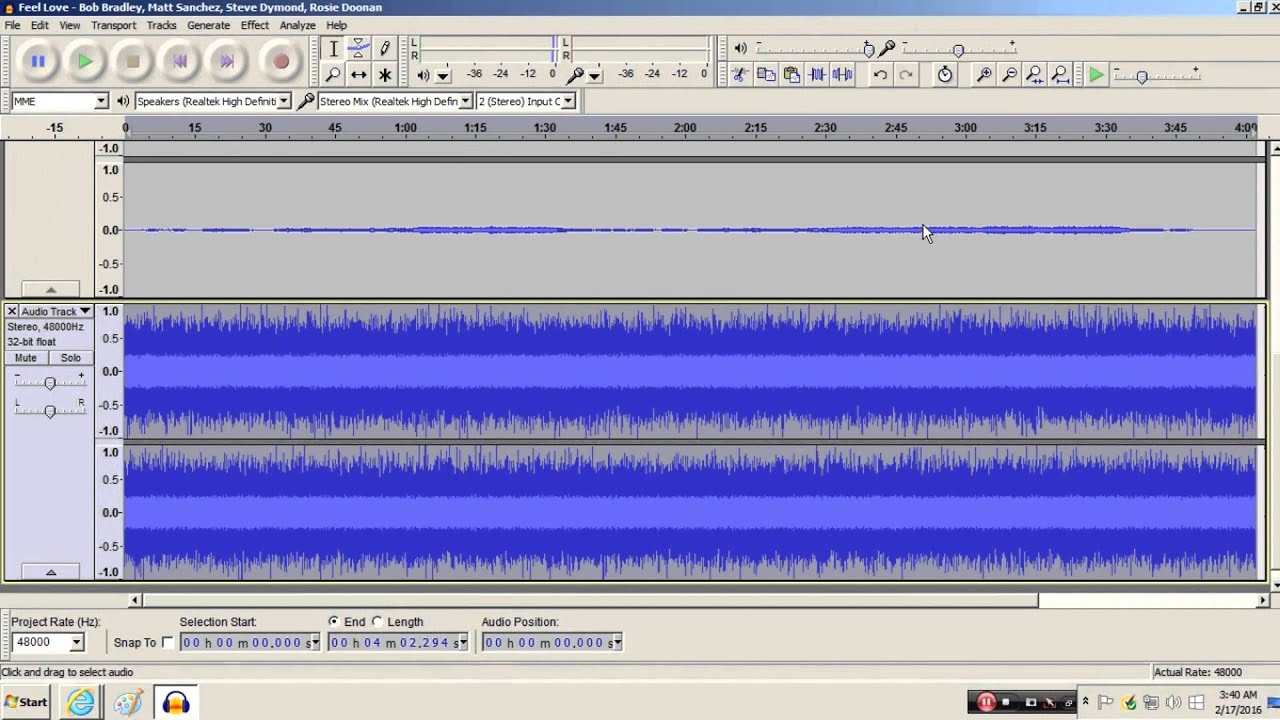Open the Generate menu

(x=208, y=25)
